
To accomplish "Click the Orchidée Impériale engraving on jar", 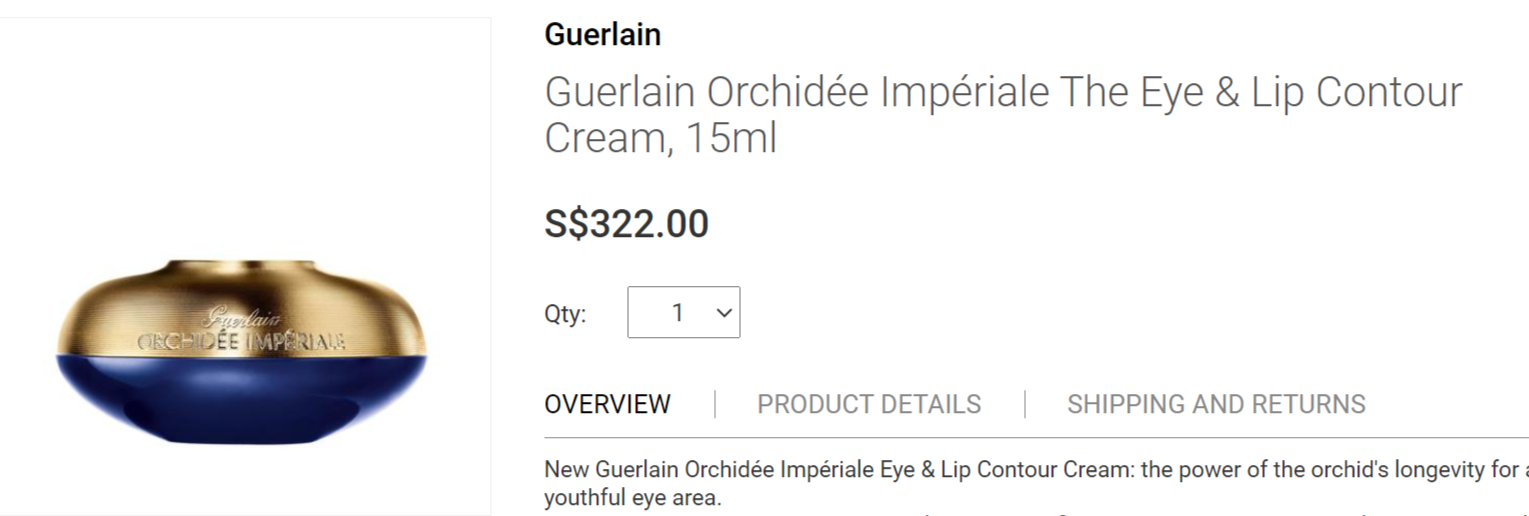I will (241, 342).
